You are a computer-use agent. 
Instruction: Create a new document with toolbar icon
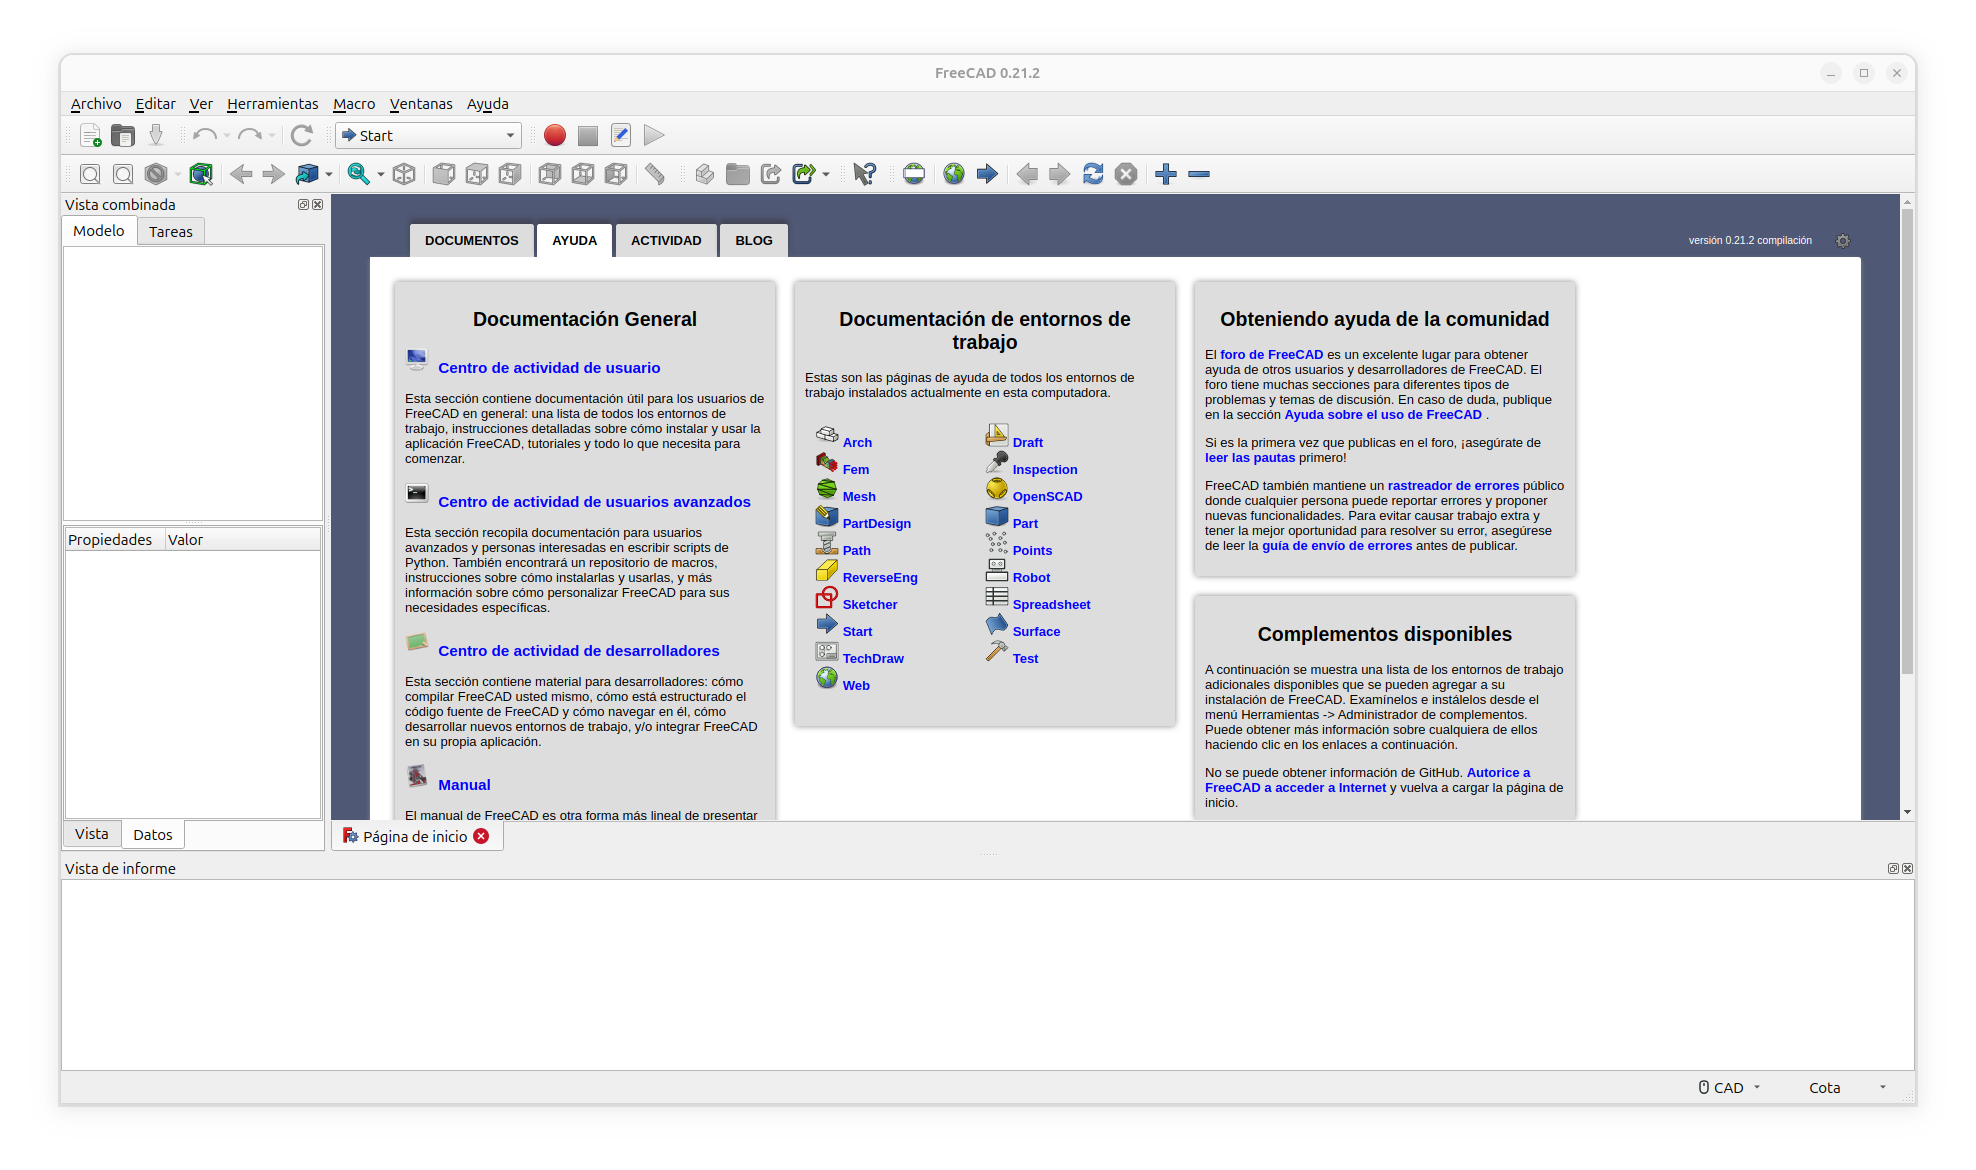(90, 135)
